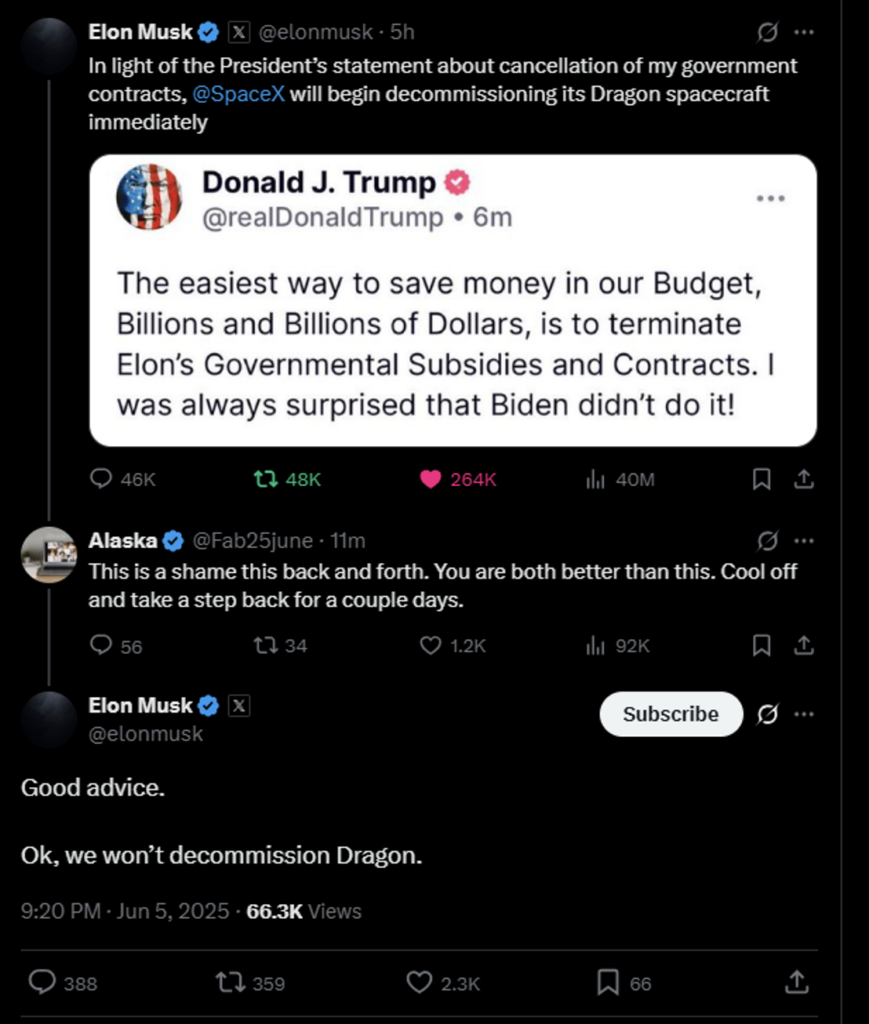Repost Alaska's reply
Image resolution: width=869 pixels, height=1024 pixels.
266,645
